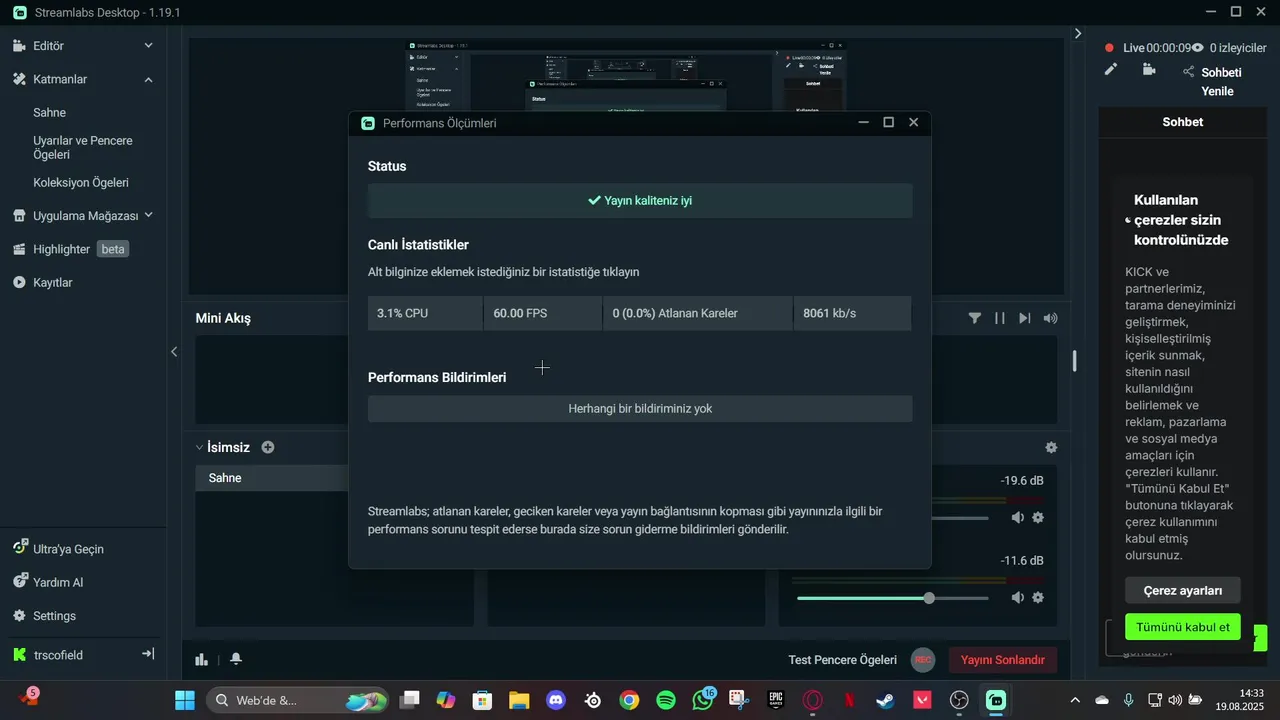Select the Sohbet chat tab
Screen dimensions: 1280x720
[1182, 122]
